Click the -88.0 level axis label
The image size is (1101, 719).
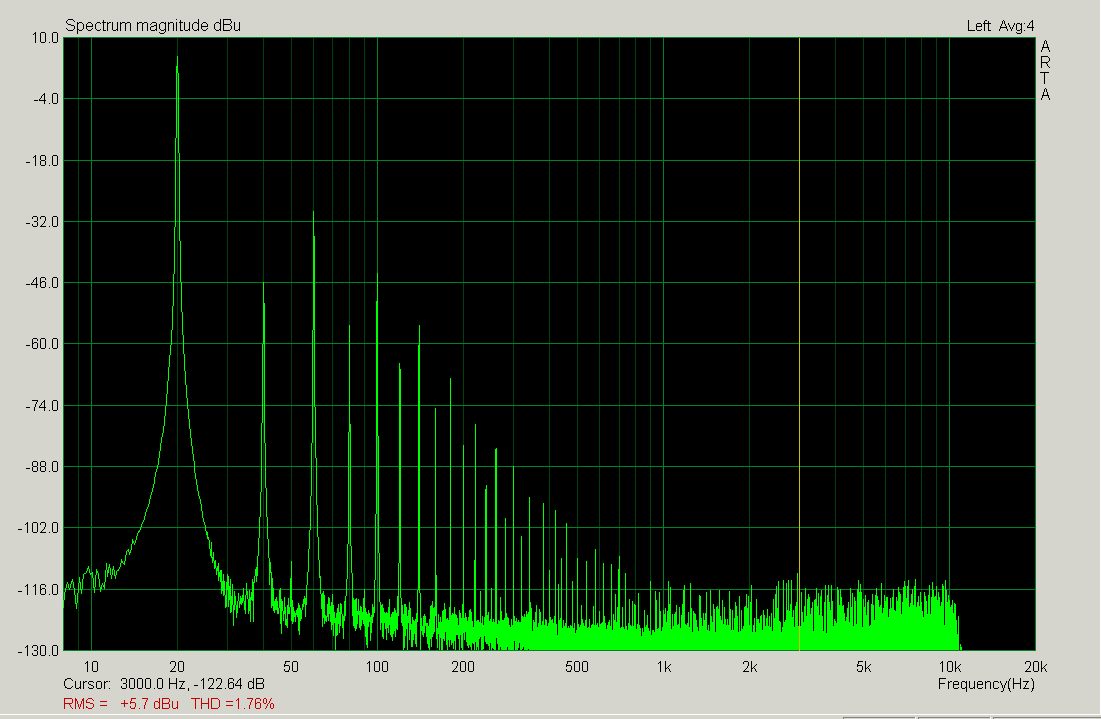coord(43,467)
